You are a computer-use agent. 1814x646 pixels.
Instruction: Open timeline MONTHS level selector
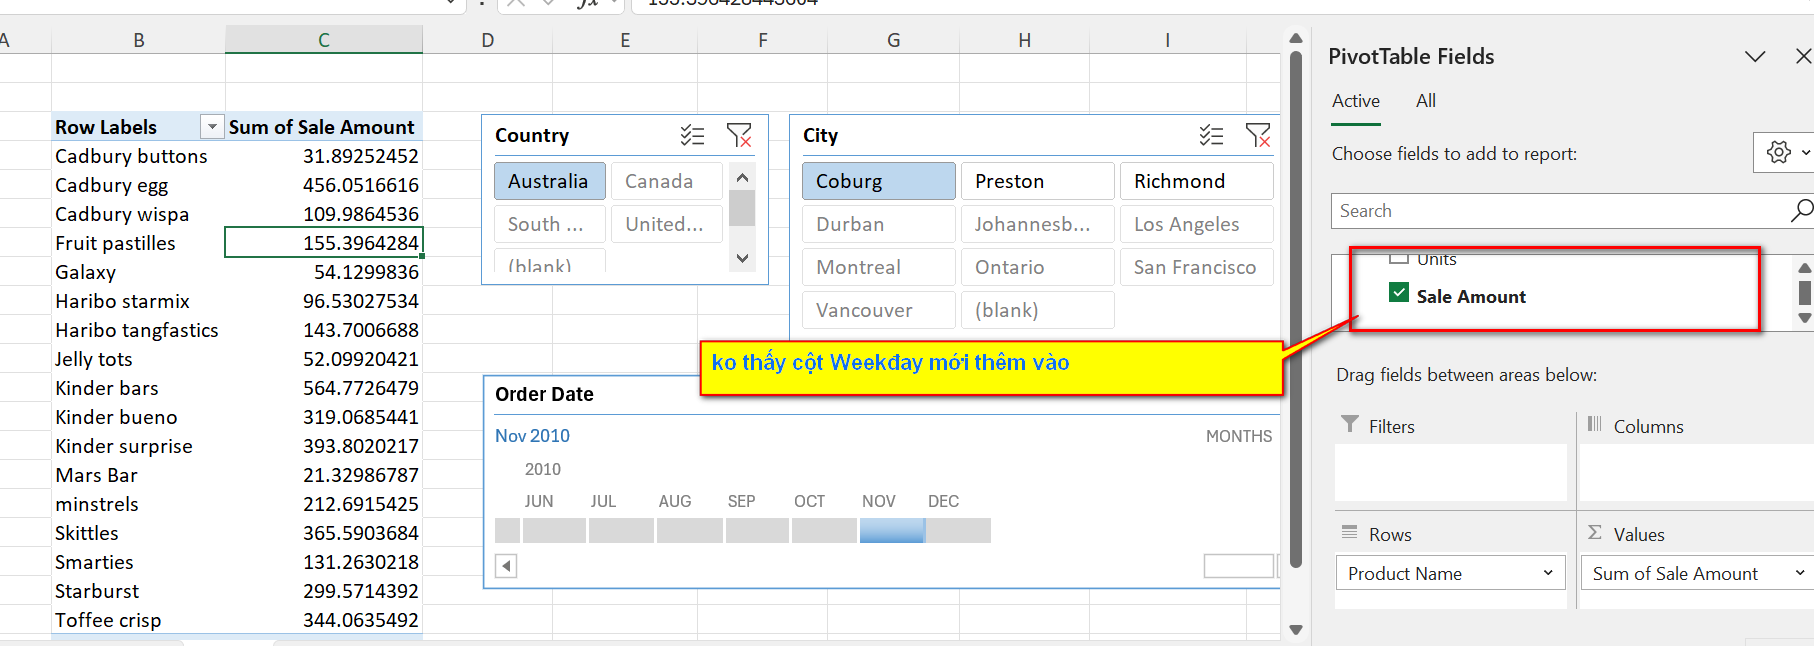tap(1238, 436)
